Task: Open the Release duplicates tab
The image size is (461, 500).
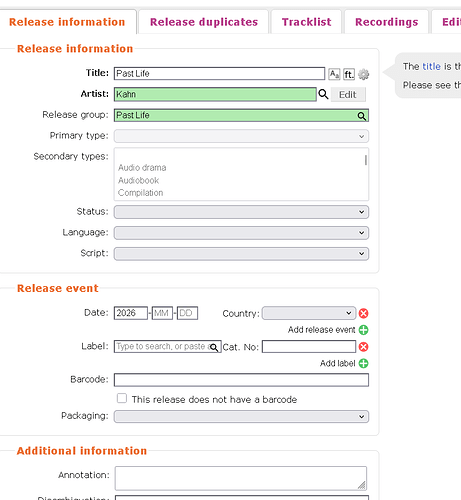Action: click(x=204, y=22)
